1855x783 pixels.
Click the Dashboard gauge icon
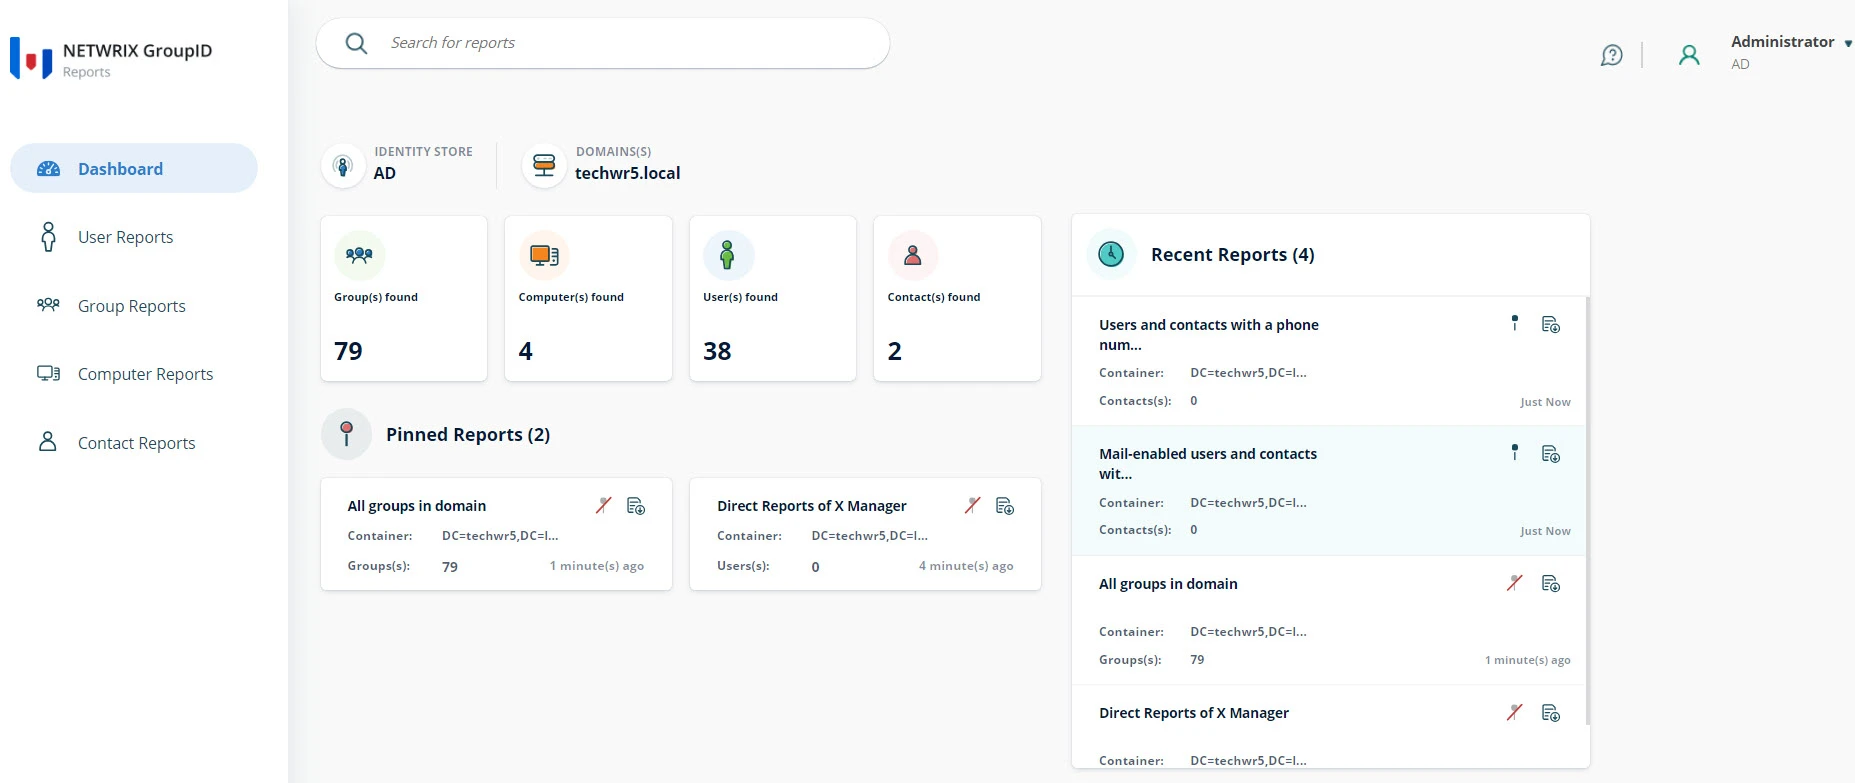[x=48, y=169]
